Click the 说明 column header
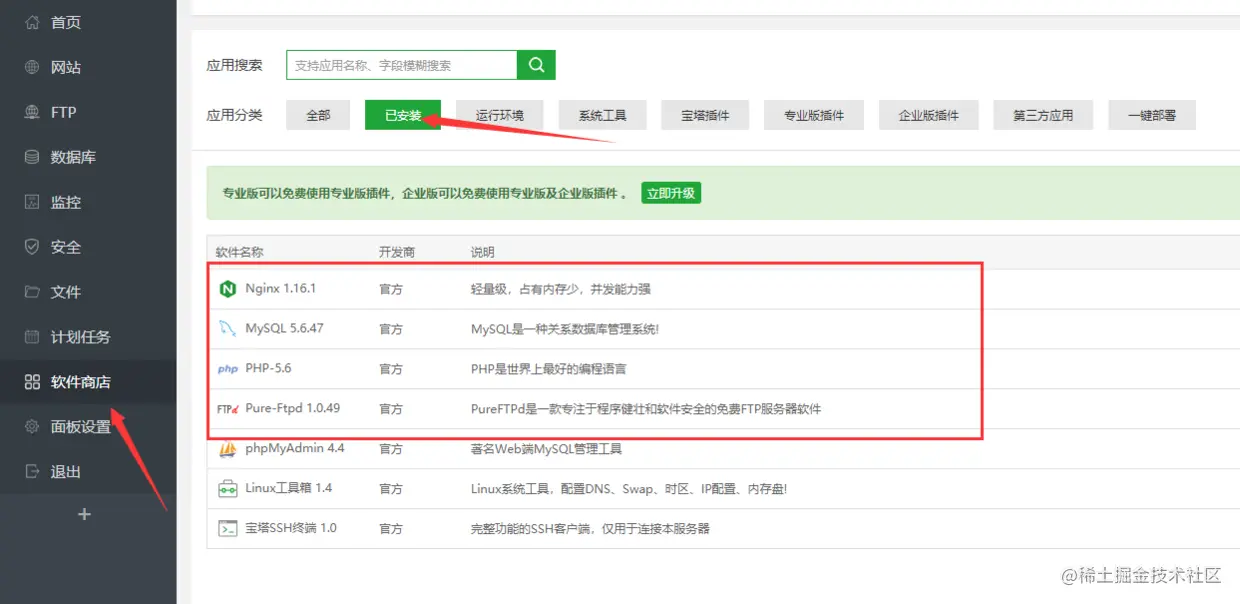This screenshot has width=1240, height=604. point(483,252)
